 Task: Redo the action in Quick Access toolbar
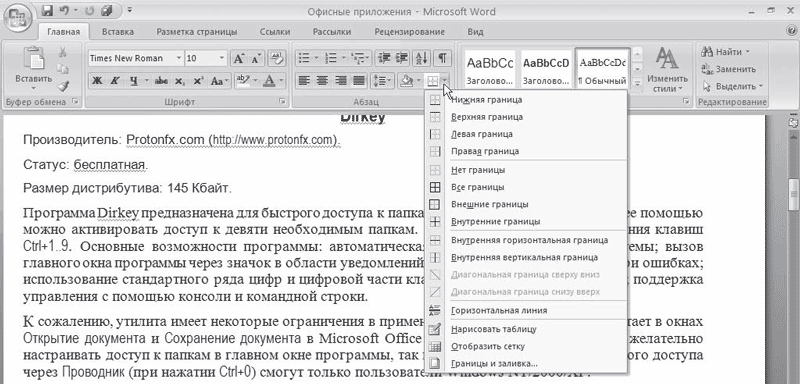(90, 10)
